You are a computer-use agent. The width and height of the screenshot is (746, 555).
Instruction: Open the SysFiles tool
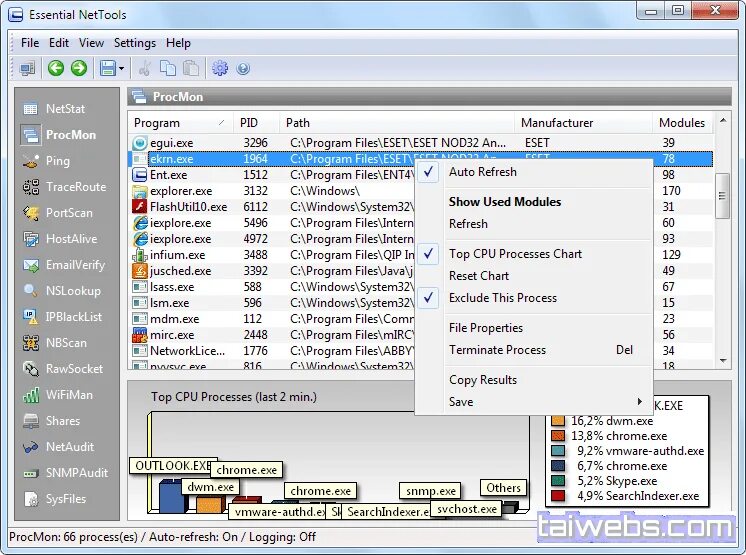(x=55, y=499)
